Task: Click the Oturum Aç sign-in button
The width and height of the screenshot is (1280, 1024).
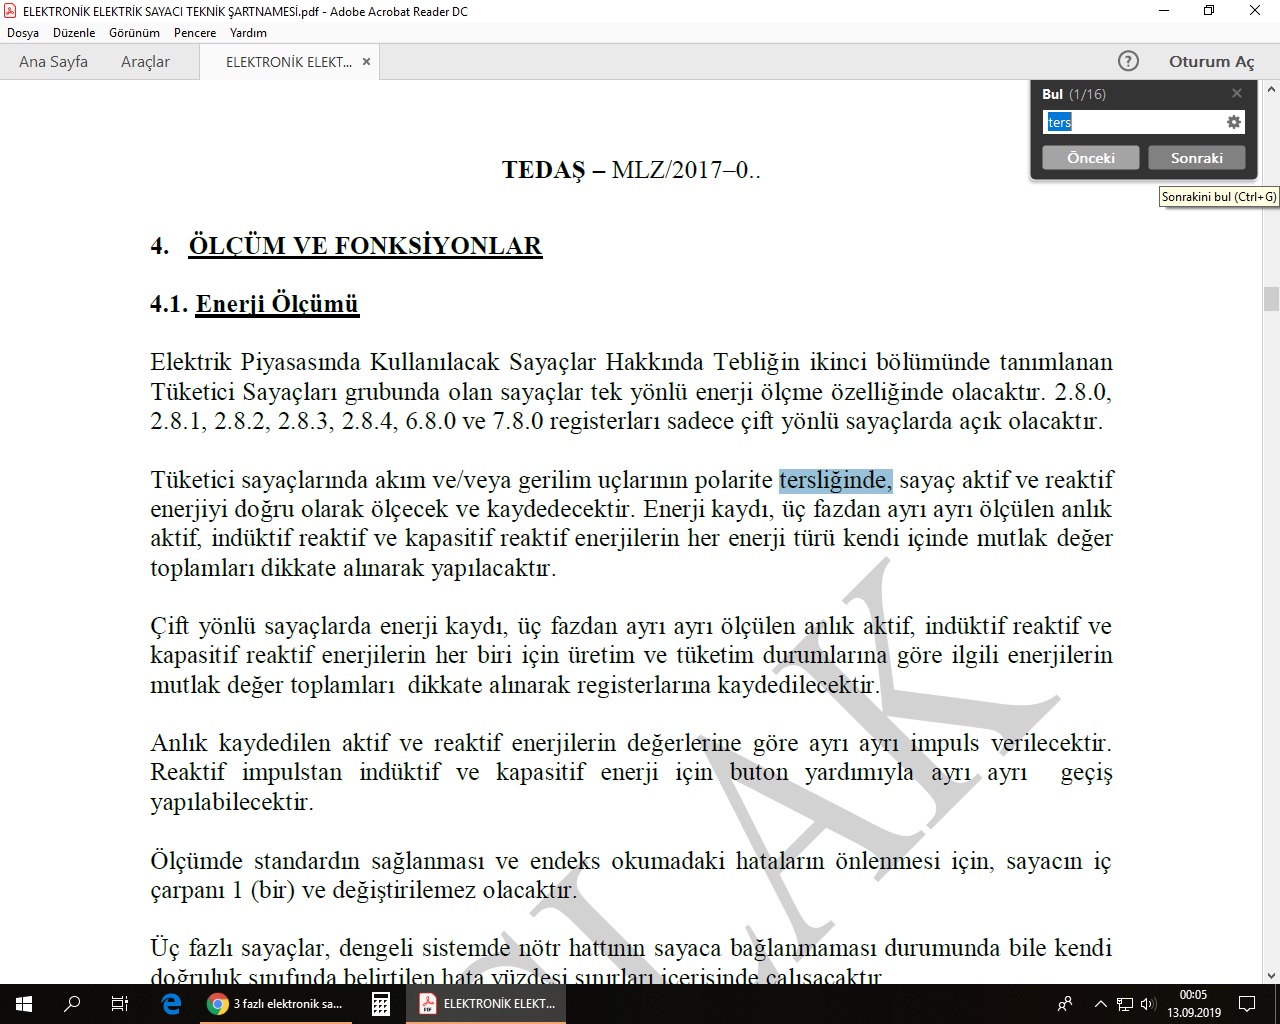Action: coord(1211,62)
